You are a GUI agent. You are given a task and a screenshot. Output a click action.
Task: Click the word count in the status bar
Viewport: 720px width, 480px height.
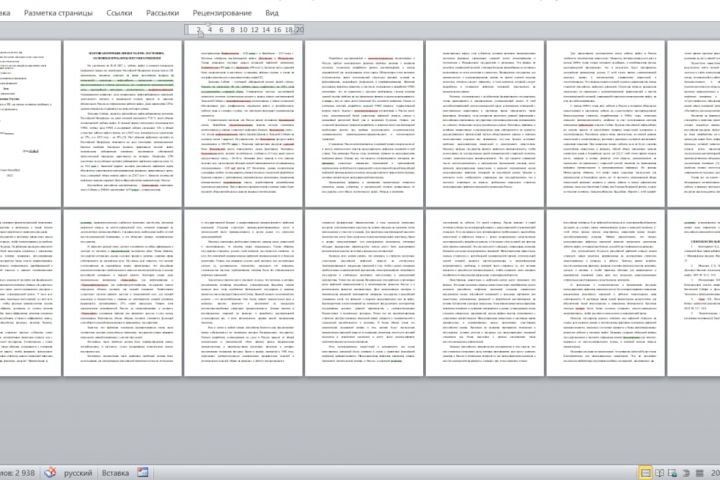(17, 473)
